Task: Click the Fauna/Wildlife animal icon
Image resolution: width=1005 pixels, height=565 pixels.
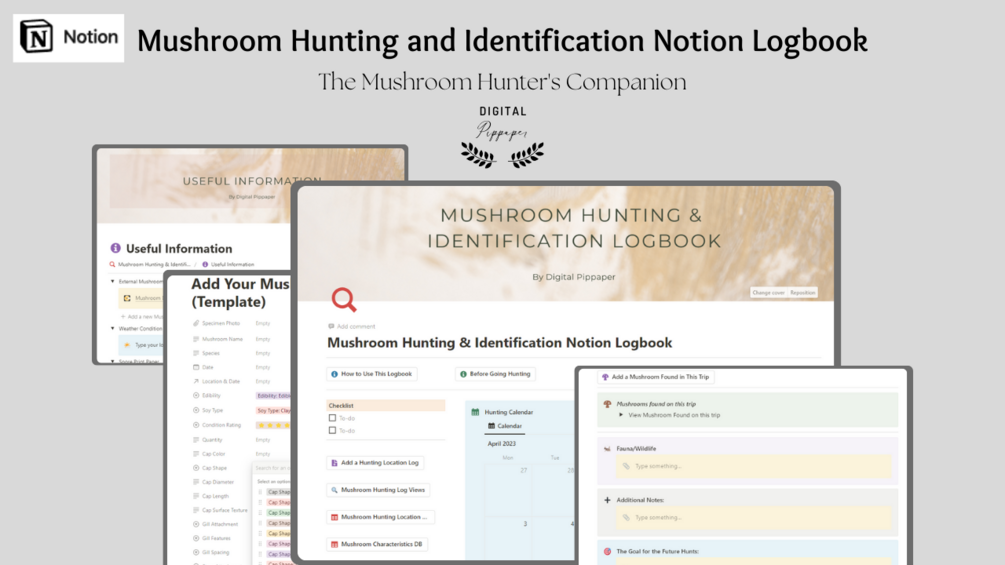Action: coord(607,449)
